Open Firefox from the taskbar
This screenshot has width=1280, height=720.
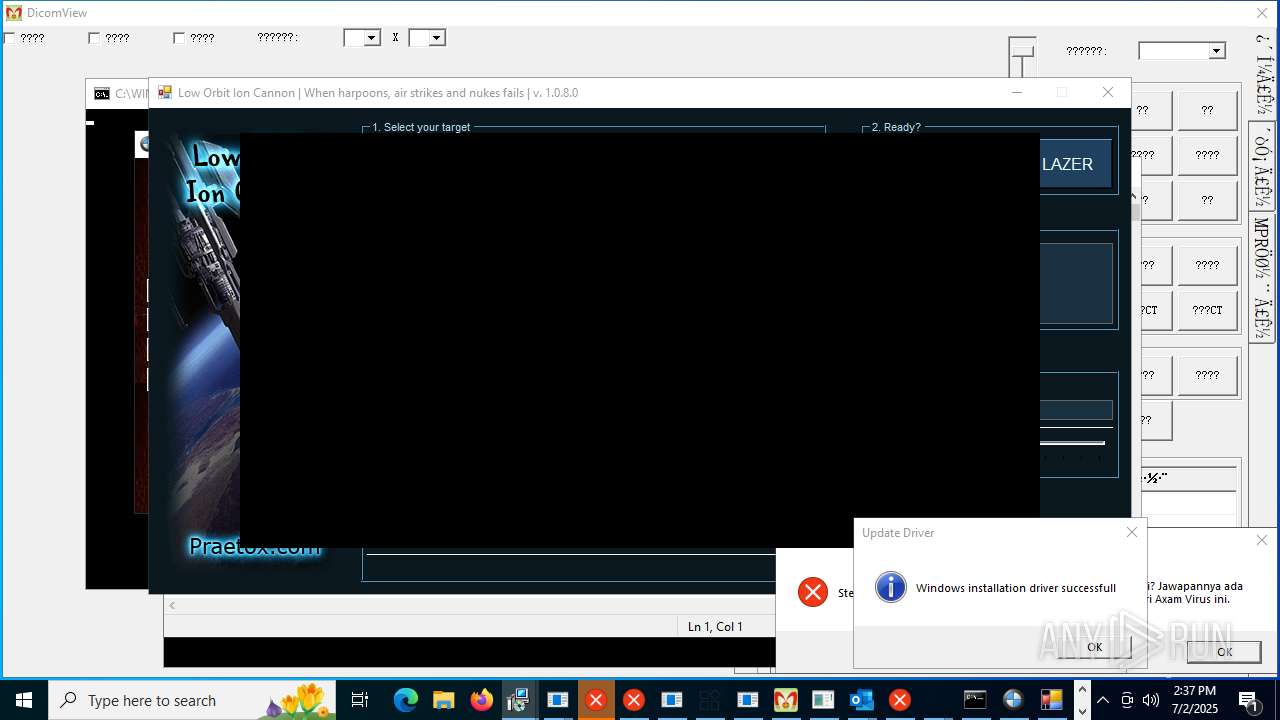pyautogui.click(x=481, y=700)
